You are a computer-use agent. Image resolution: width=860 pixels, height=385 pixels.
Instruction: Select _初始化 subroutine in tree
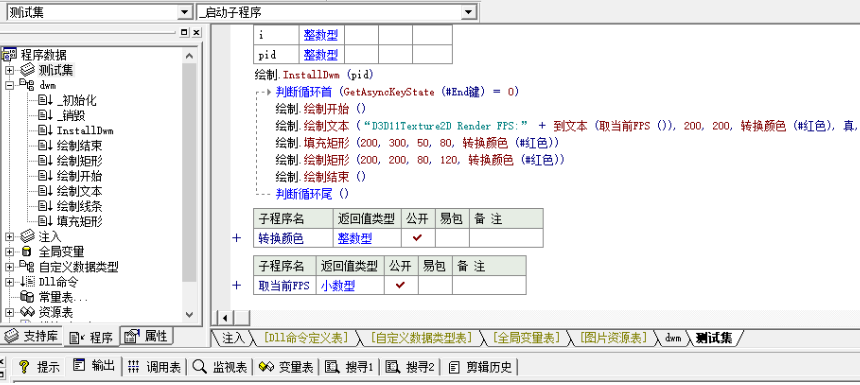point(76,100)
